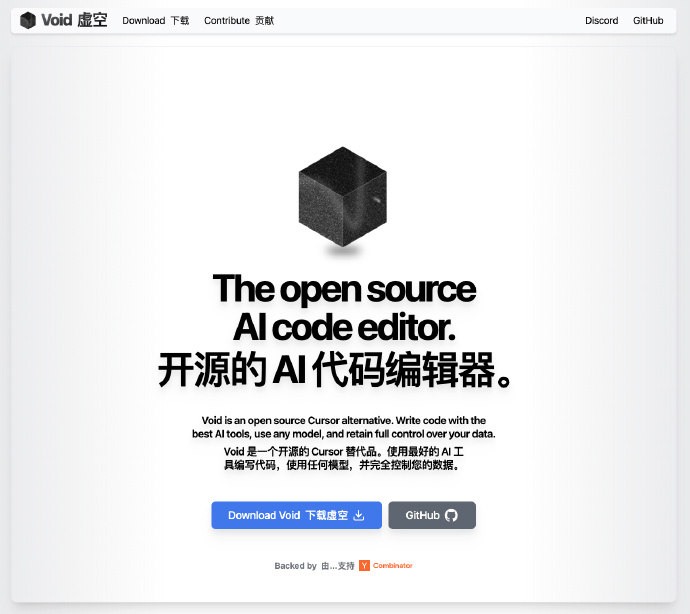Click the Void cube logo in navbar
690x614 pixels.
coord(28,20)
